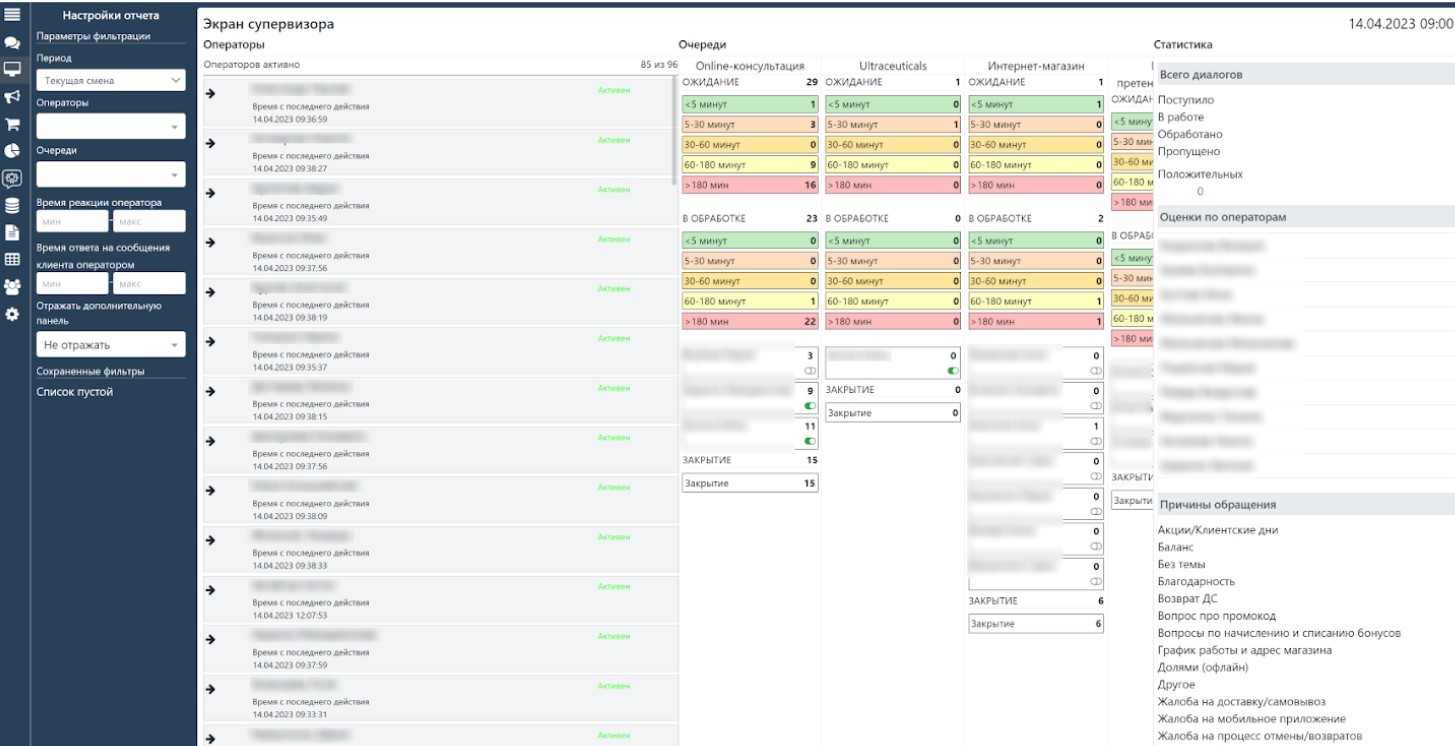
Task: Open the shopping cart section
Action: (13, 125)
